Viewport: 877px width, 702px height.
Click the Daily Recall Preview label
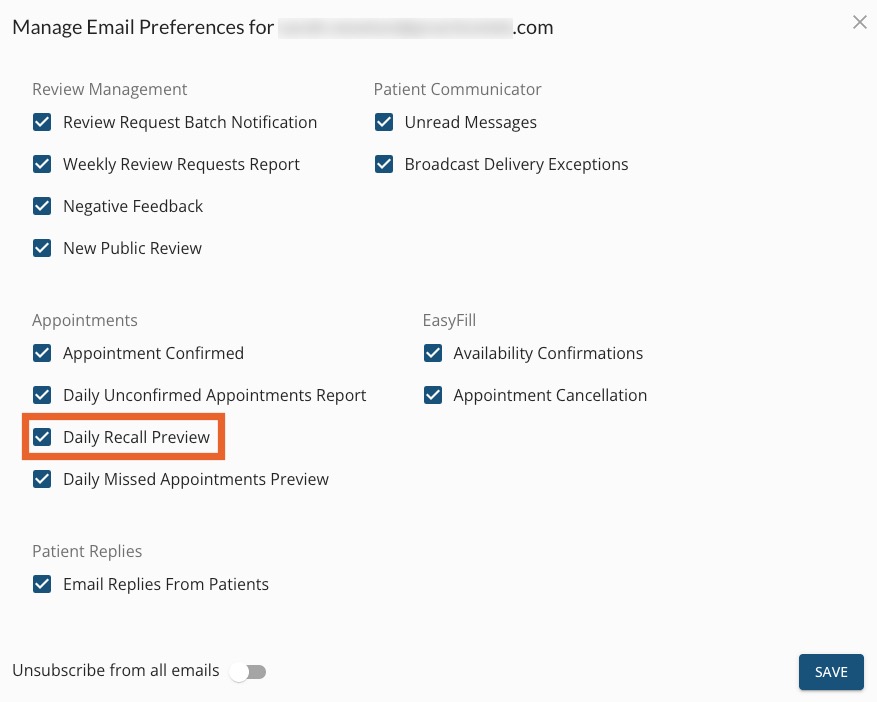click(136, 437)
